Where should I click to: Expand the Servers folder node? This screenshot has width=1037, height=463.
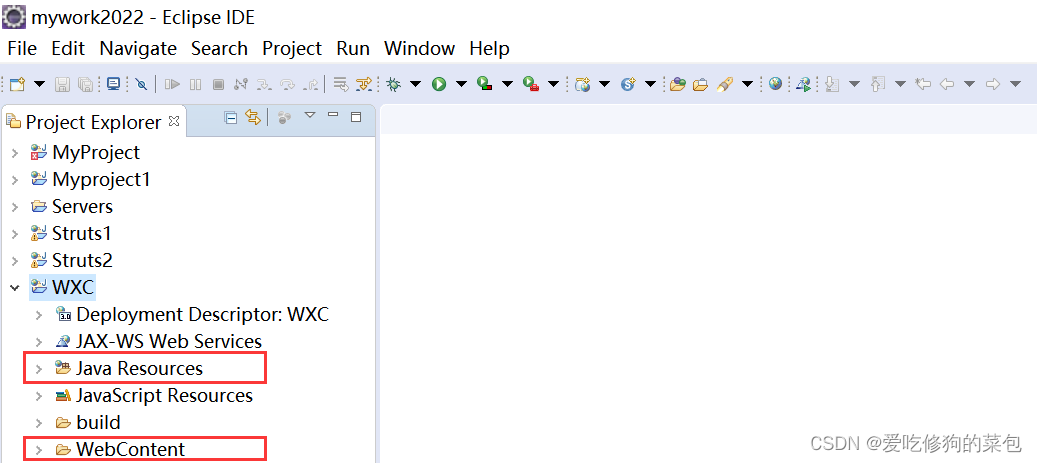[15, 207]
